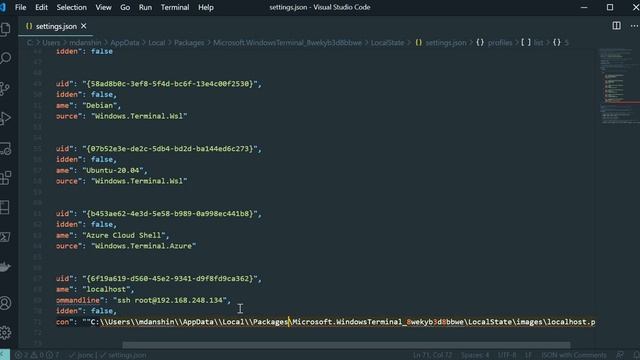Viewport: 640px width, 360px height.
Task: Open the File menu
Action: pos(20,7)
